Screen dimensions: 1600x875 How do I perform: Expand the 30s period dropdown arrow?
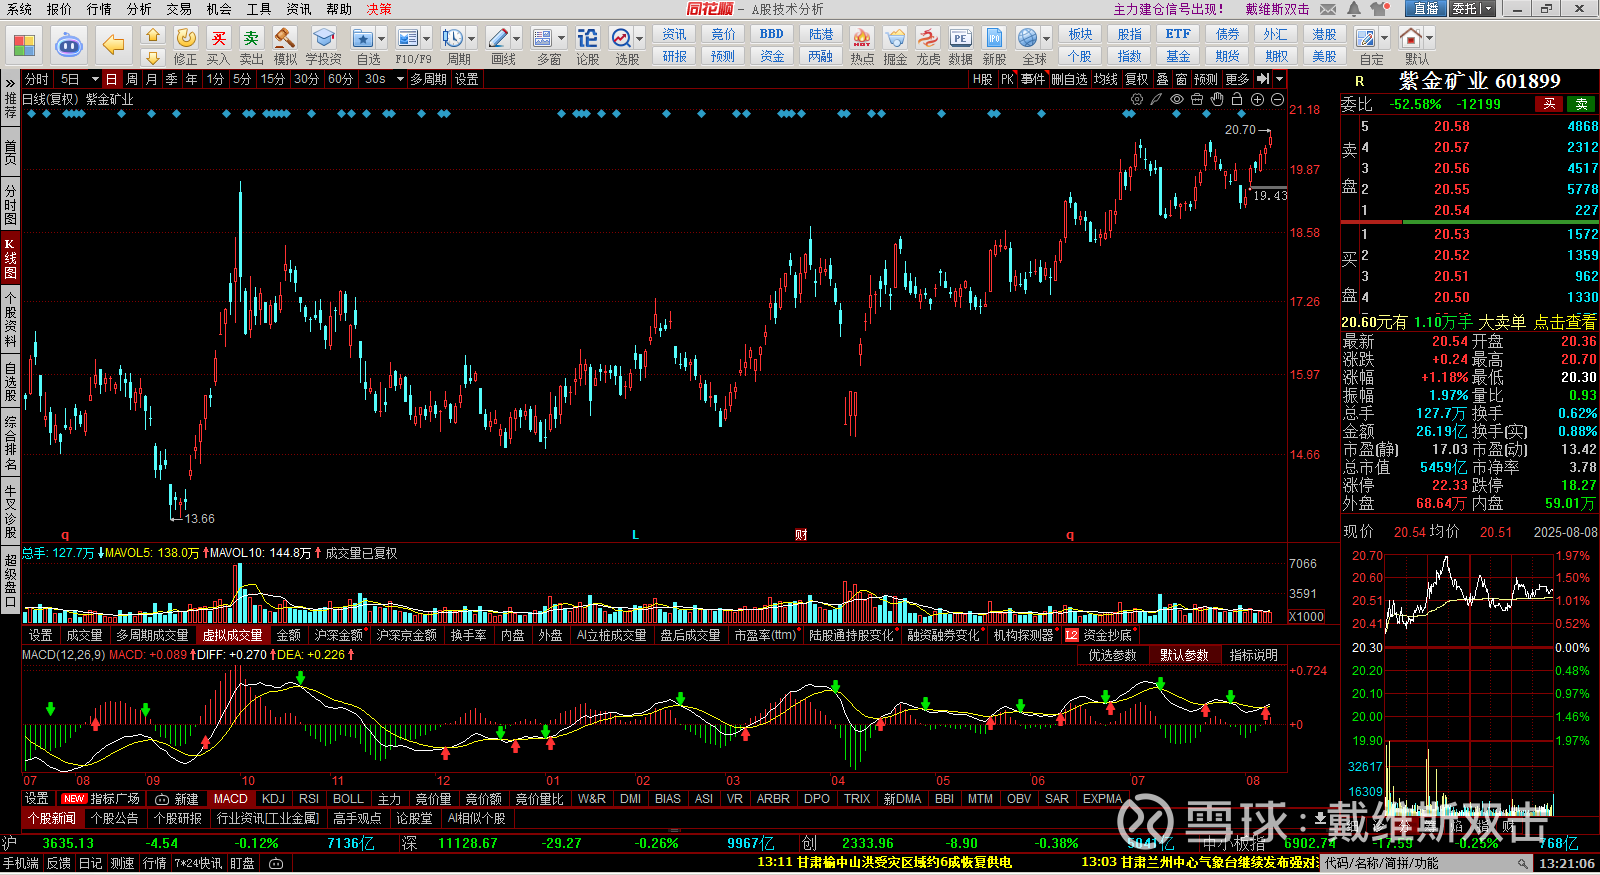pyautogui.click(x=400, y=79)
